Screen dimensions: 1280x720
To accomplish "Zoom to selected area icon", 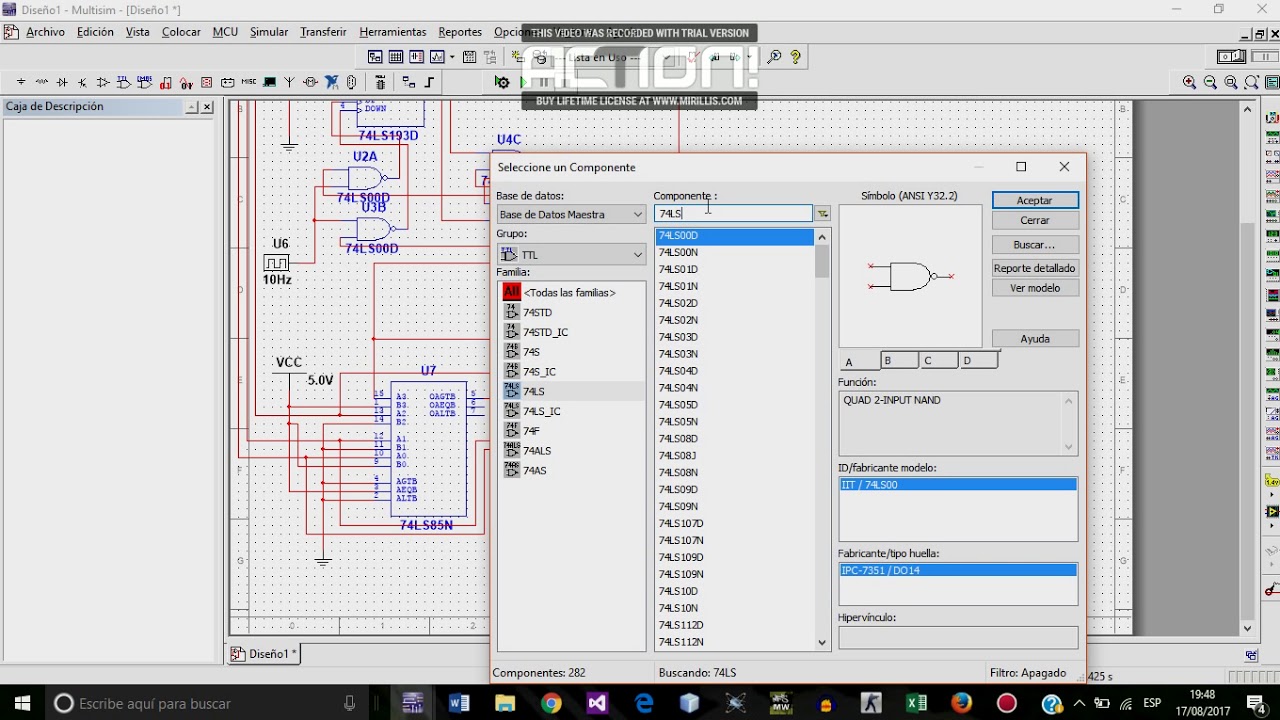I will coord(1231,82).
